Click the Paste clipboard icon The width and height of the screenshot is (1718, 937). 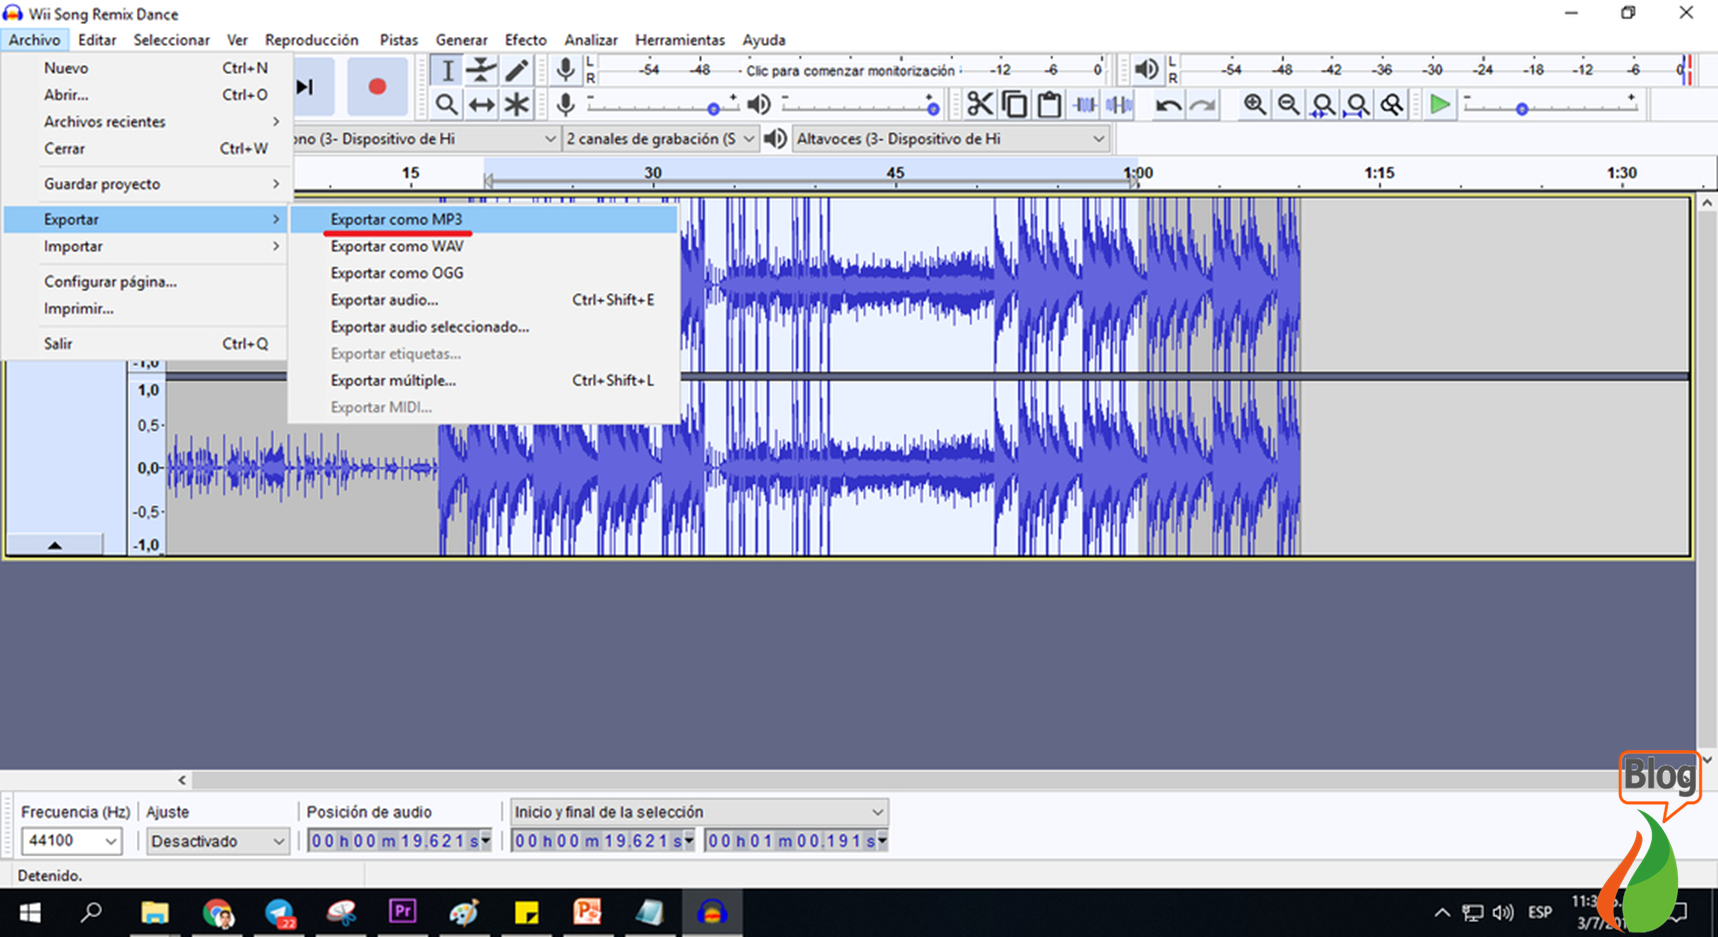tap(1049, 104)
